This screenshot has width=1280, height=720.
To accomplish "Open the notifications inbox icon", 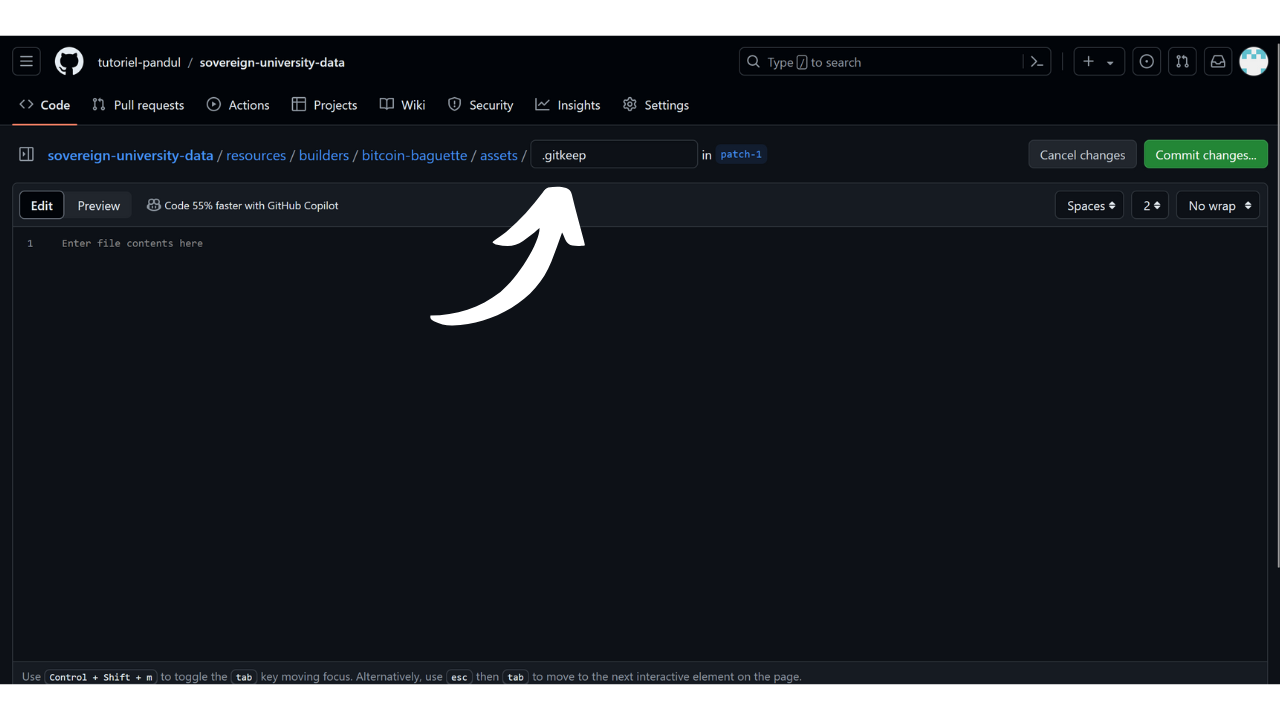I will 1218,62.
